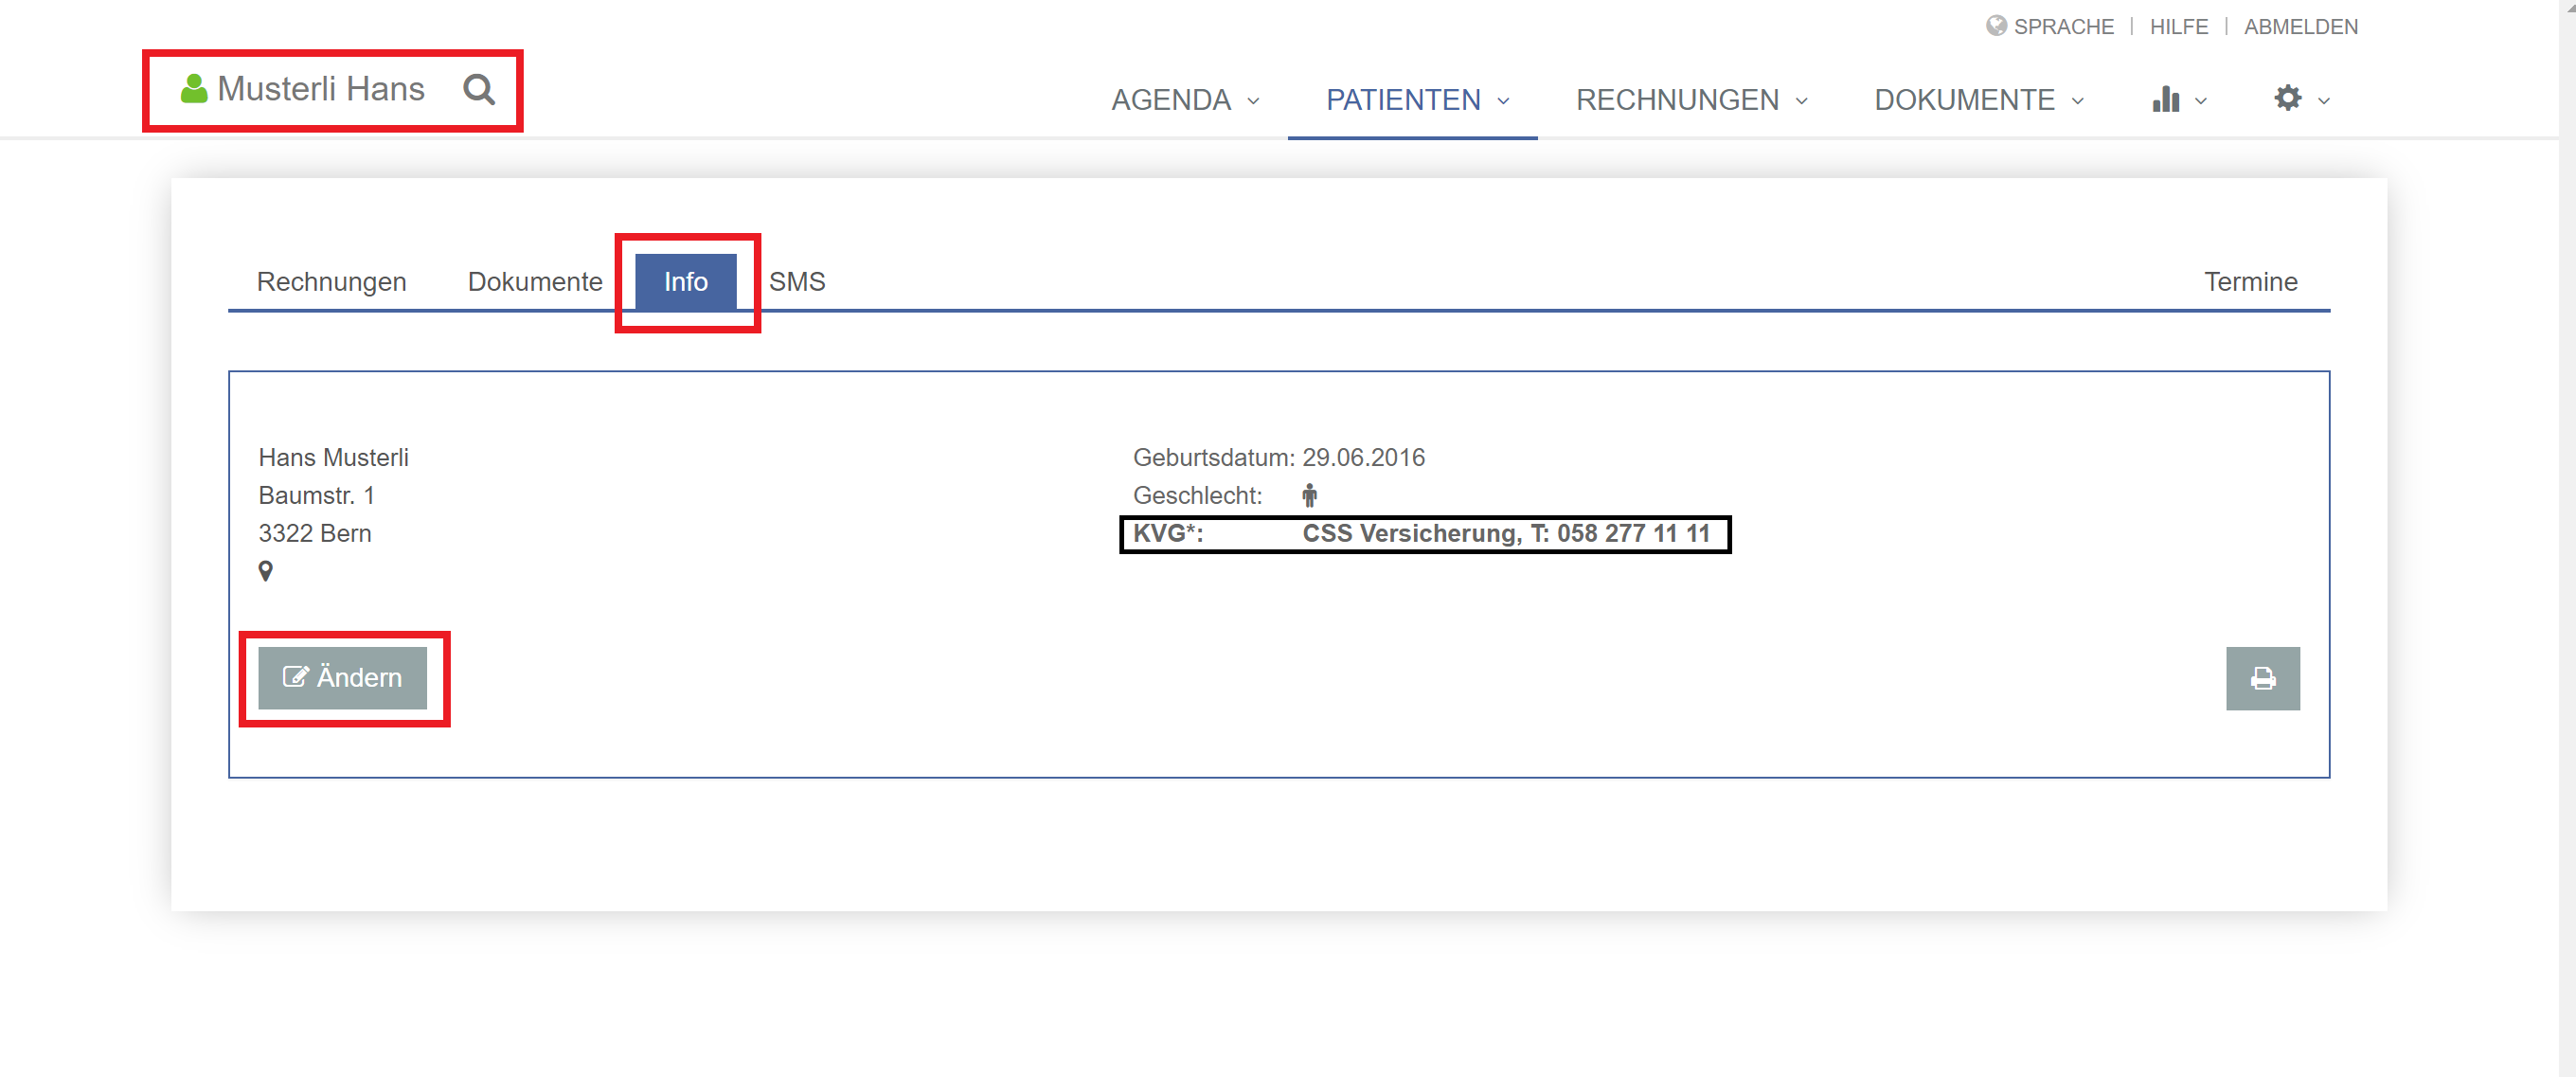This screenshot has height=1077, width=2576.
Task: Click the green patient avatar icon
Action: pos(193,89)
